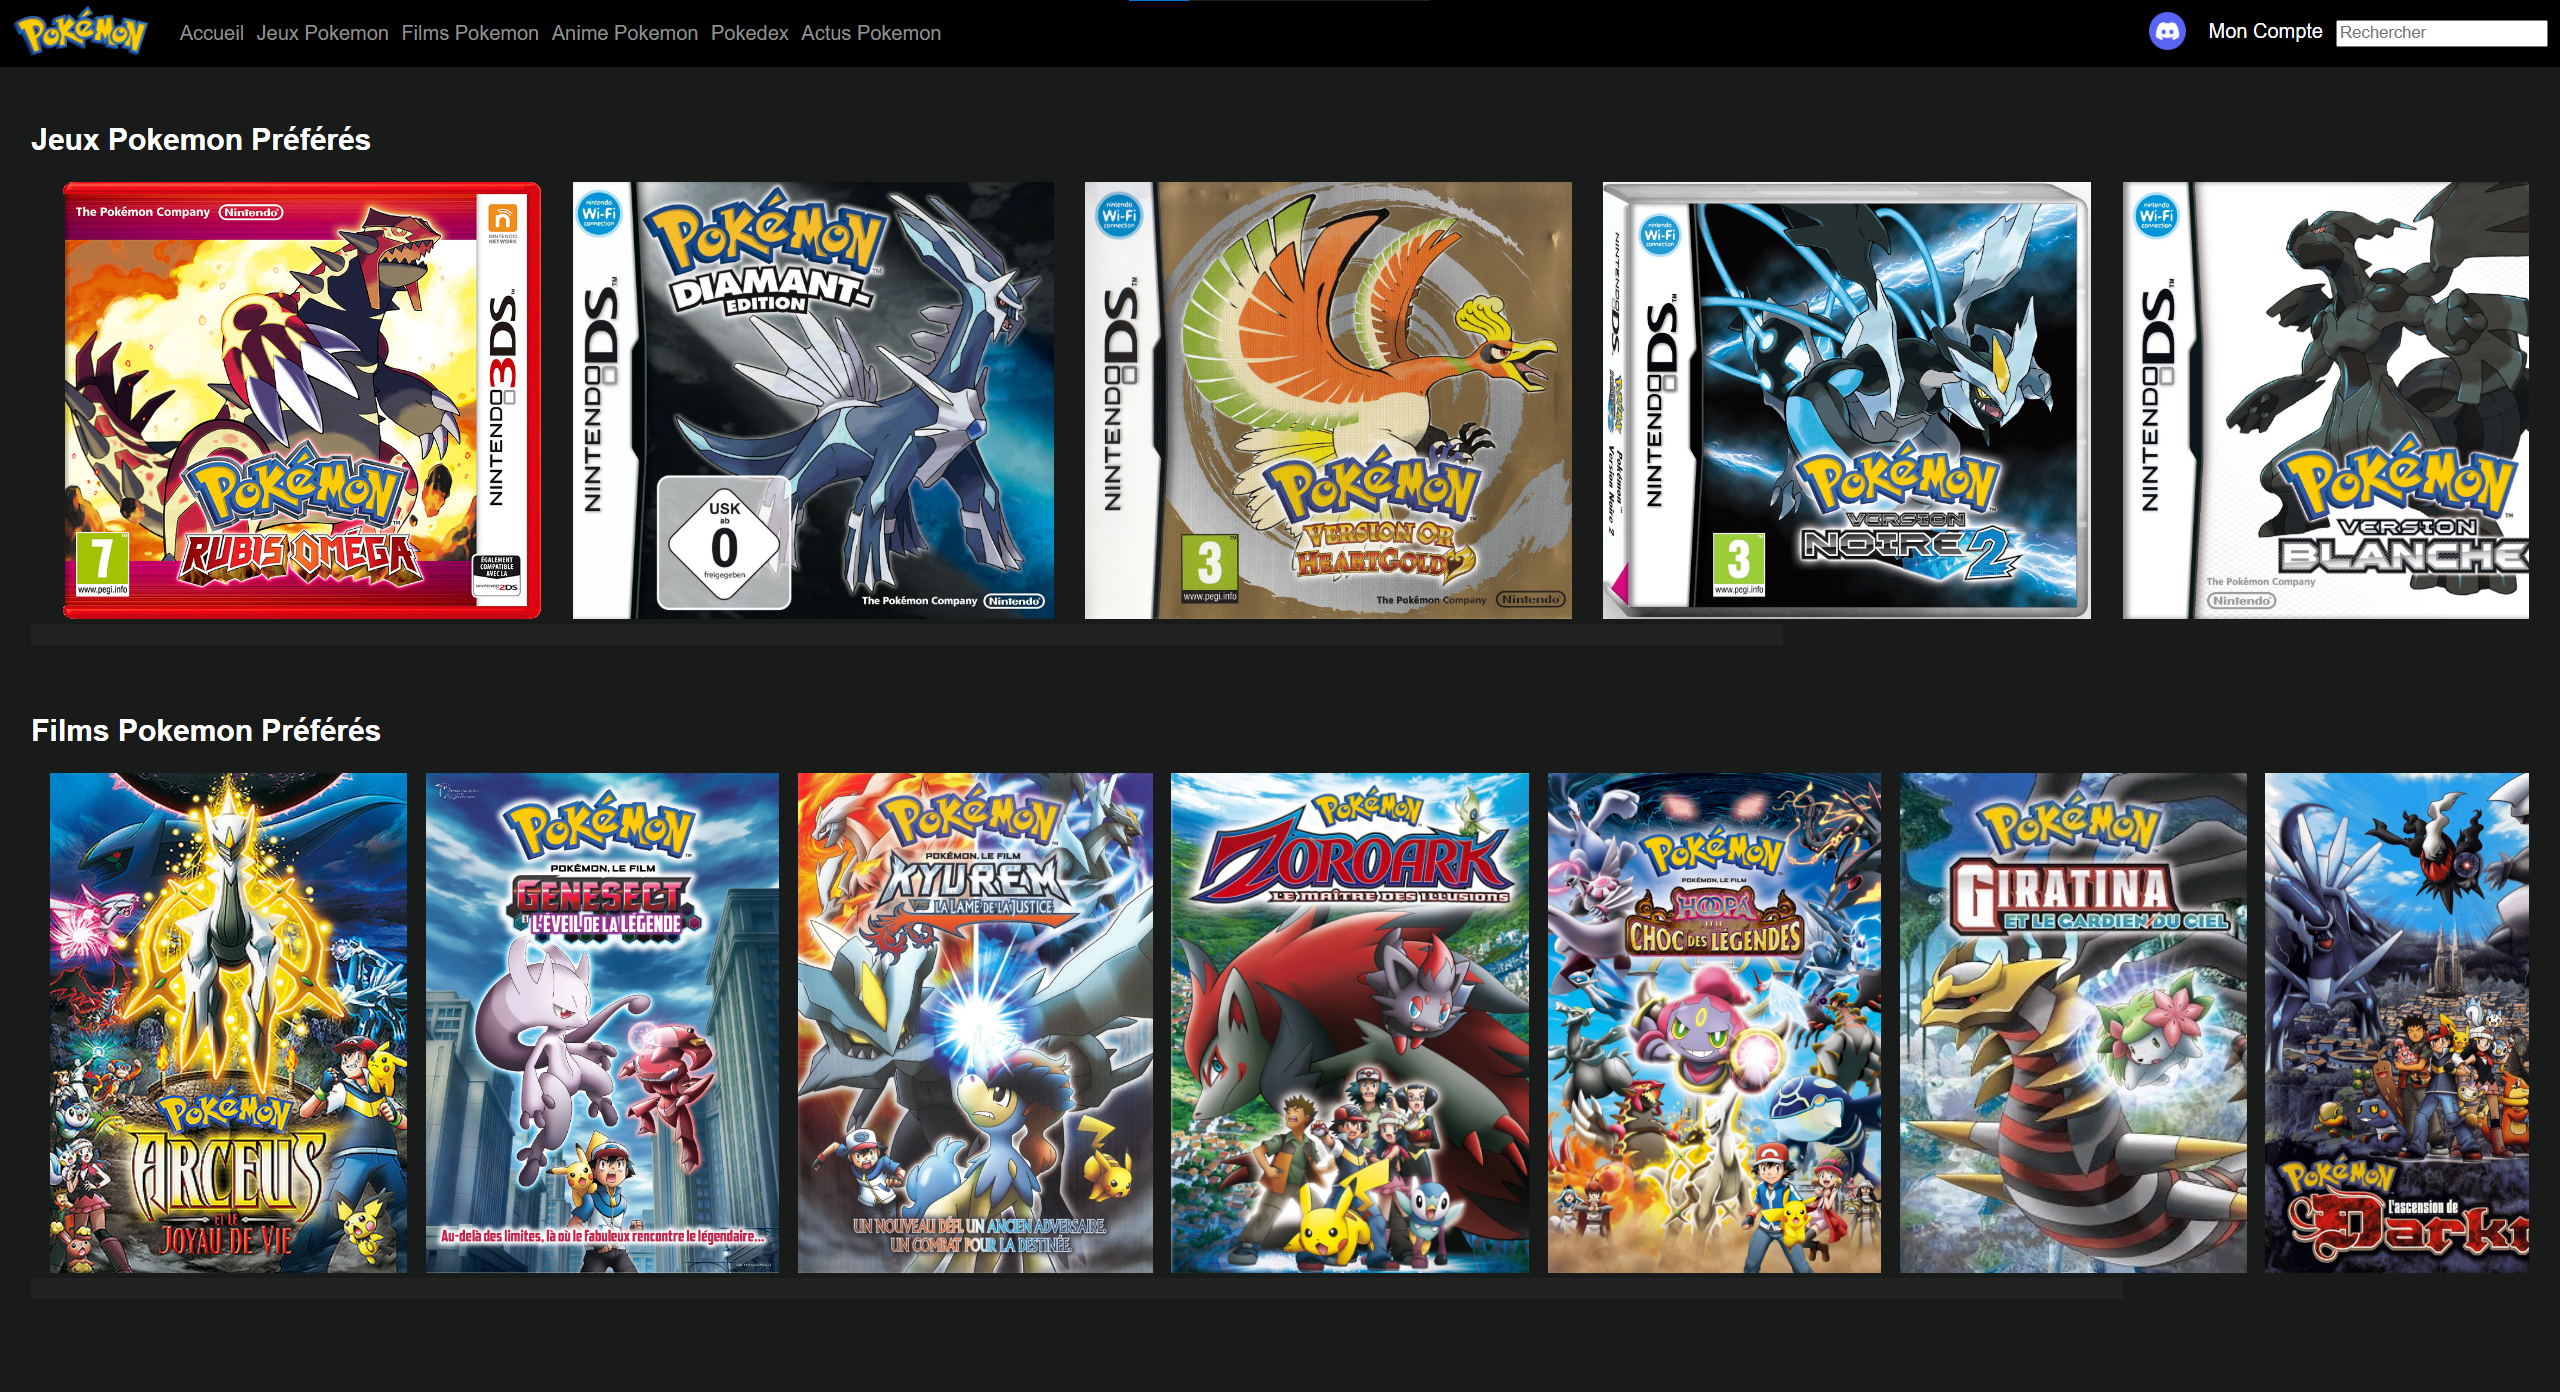
Task: Select the Genesect film poster
Action: point(602,1022)
